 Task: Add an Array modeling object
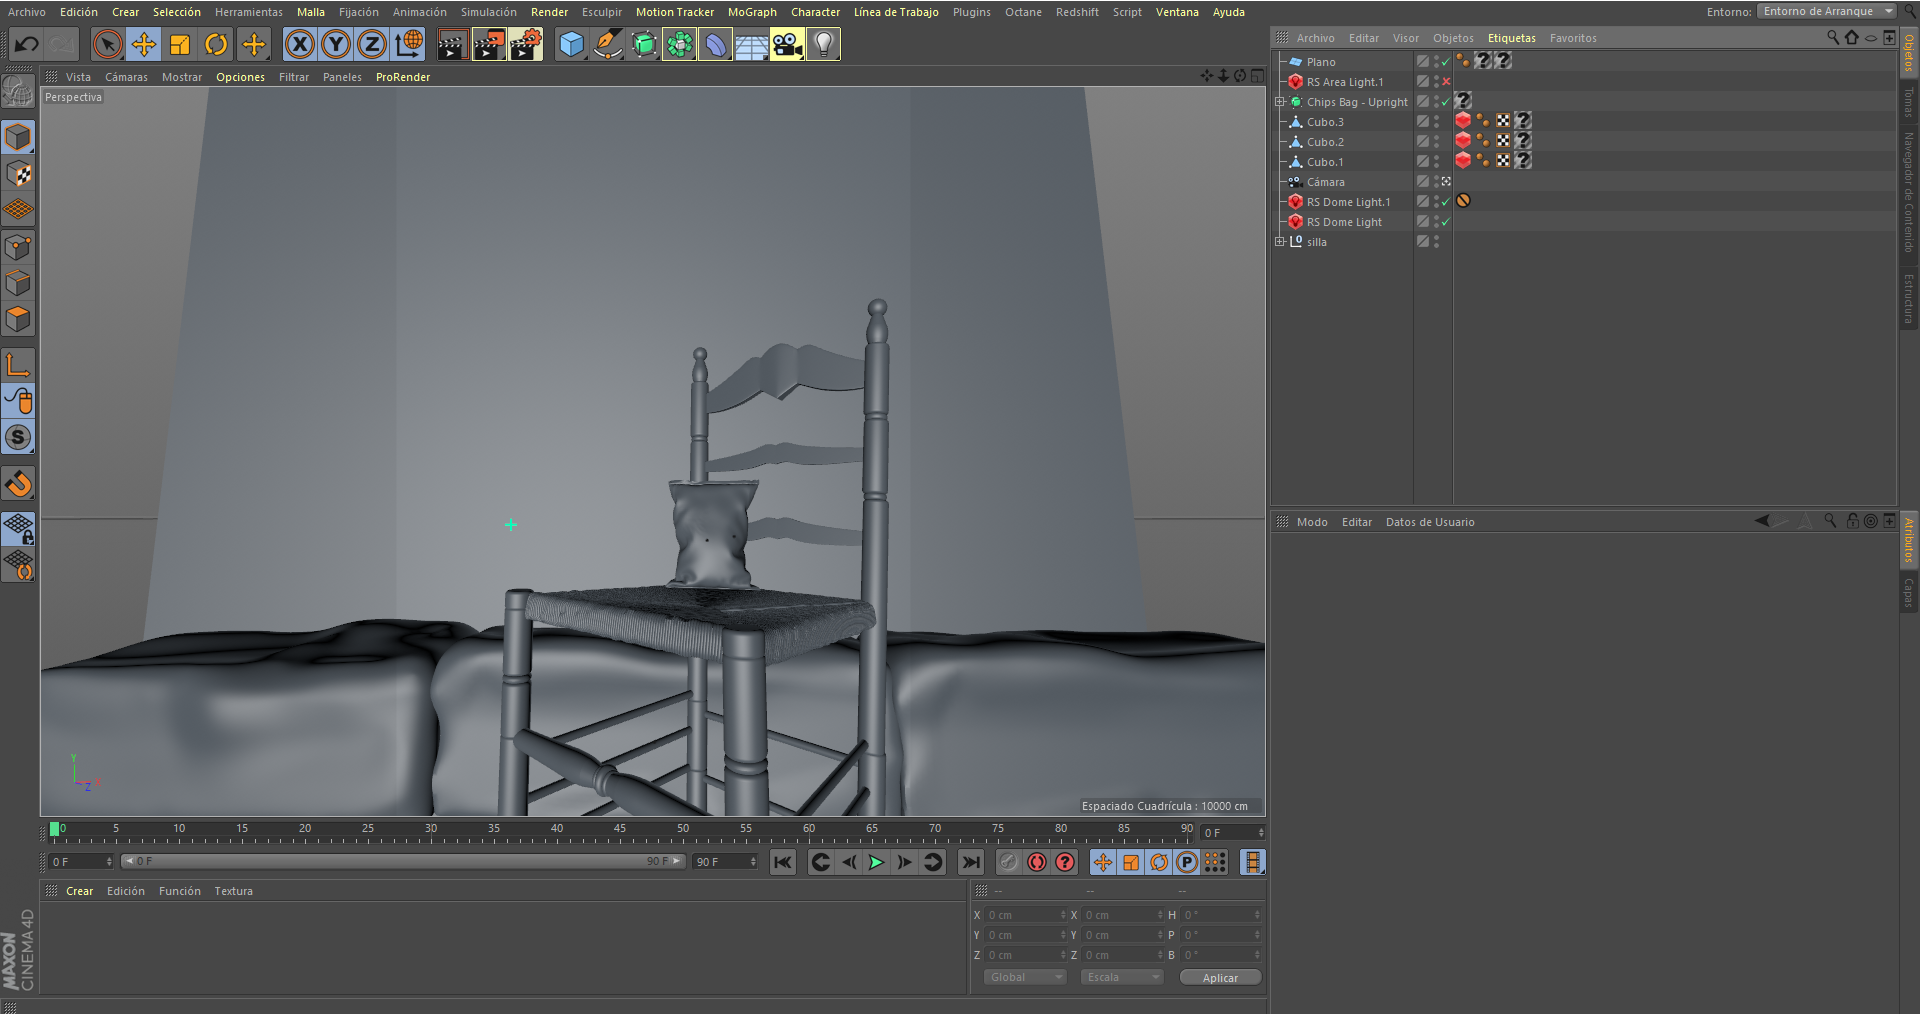(680, 44)
